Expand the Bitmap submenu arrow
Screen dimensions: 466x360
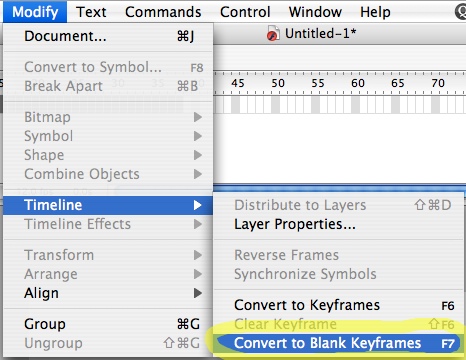click(x=198, y=117)
